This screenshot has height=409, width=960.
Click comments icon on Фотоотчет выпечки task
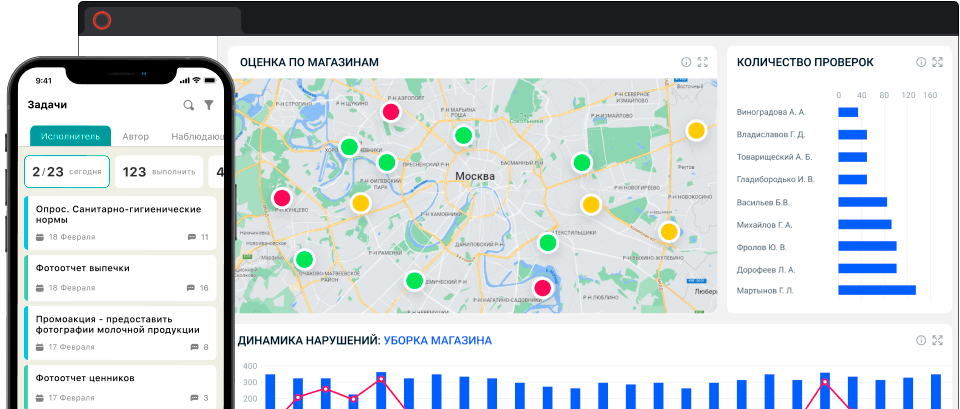pos(191,288)
